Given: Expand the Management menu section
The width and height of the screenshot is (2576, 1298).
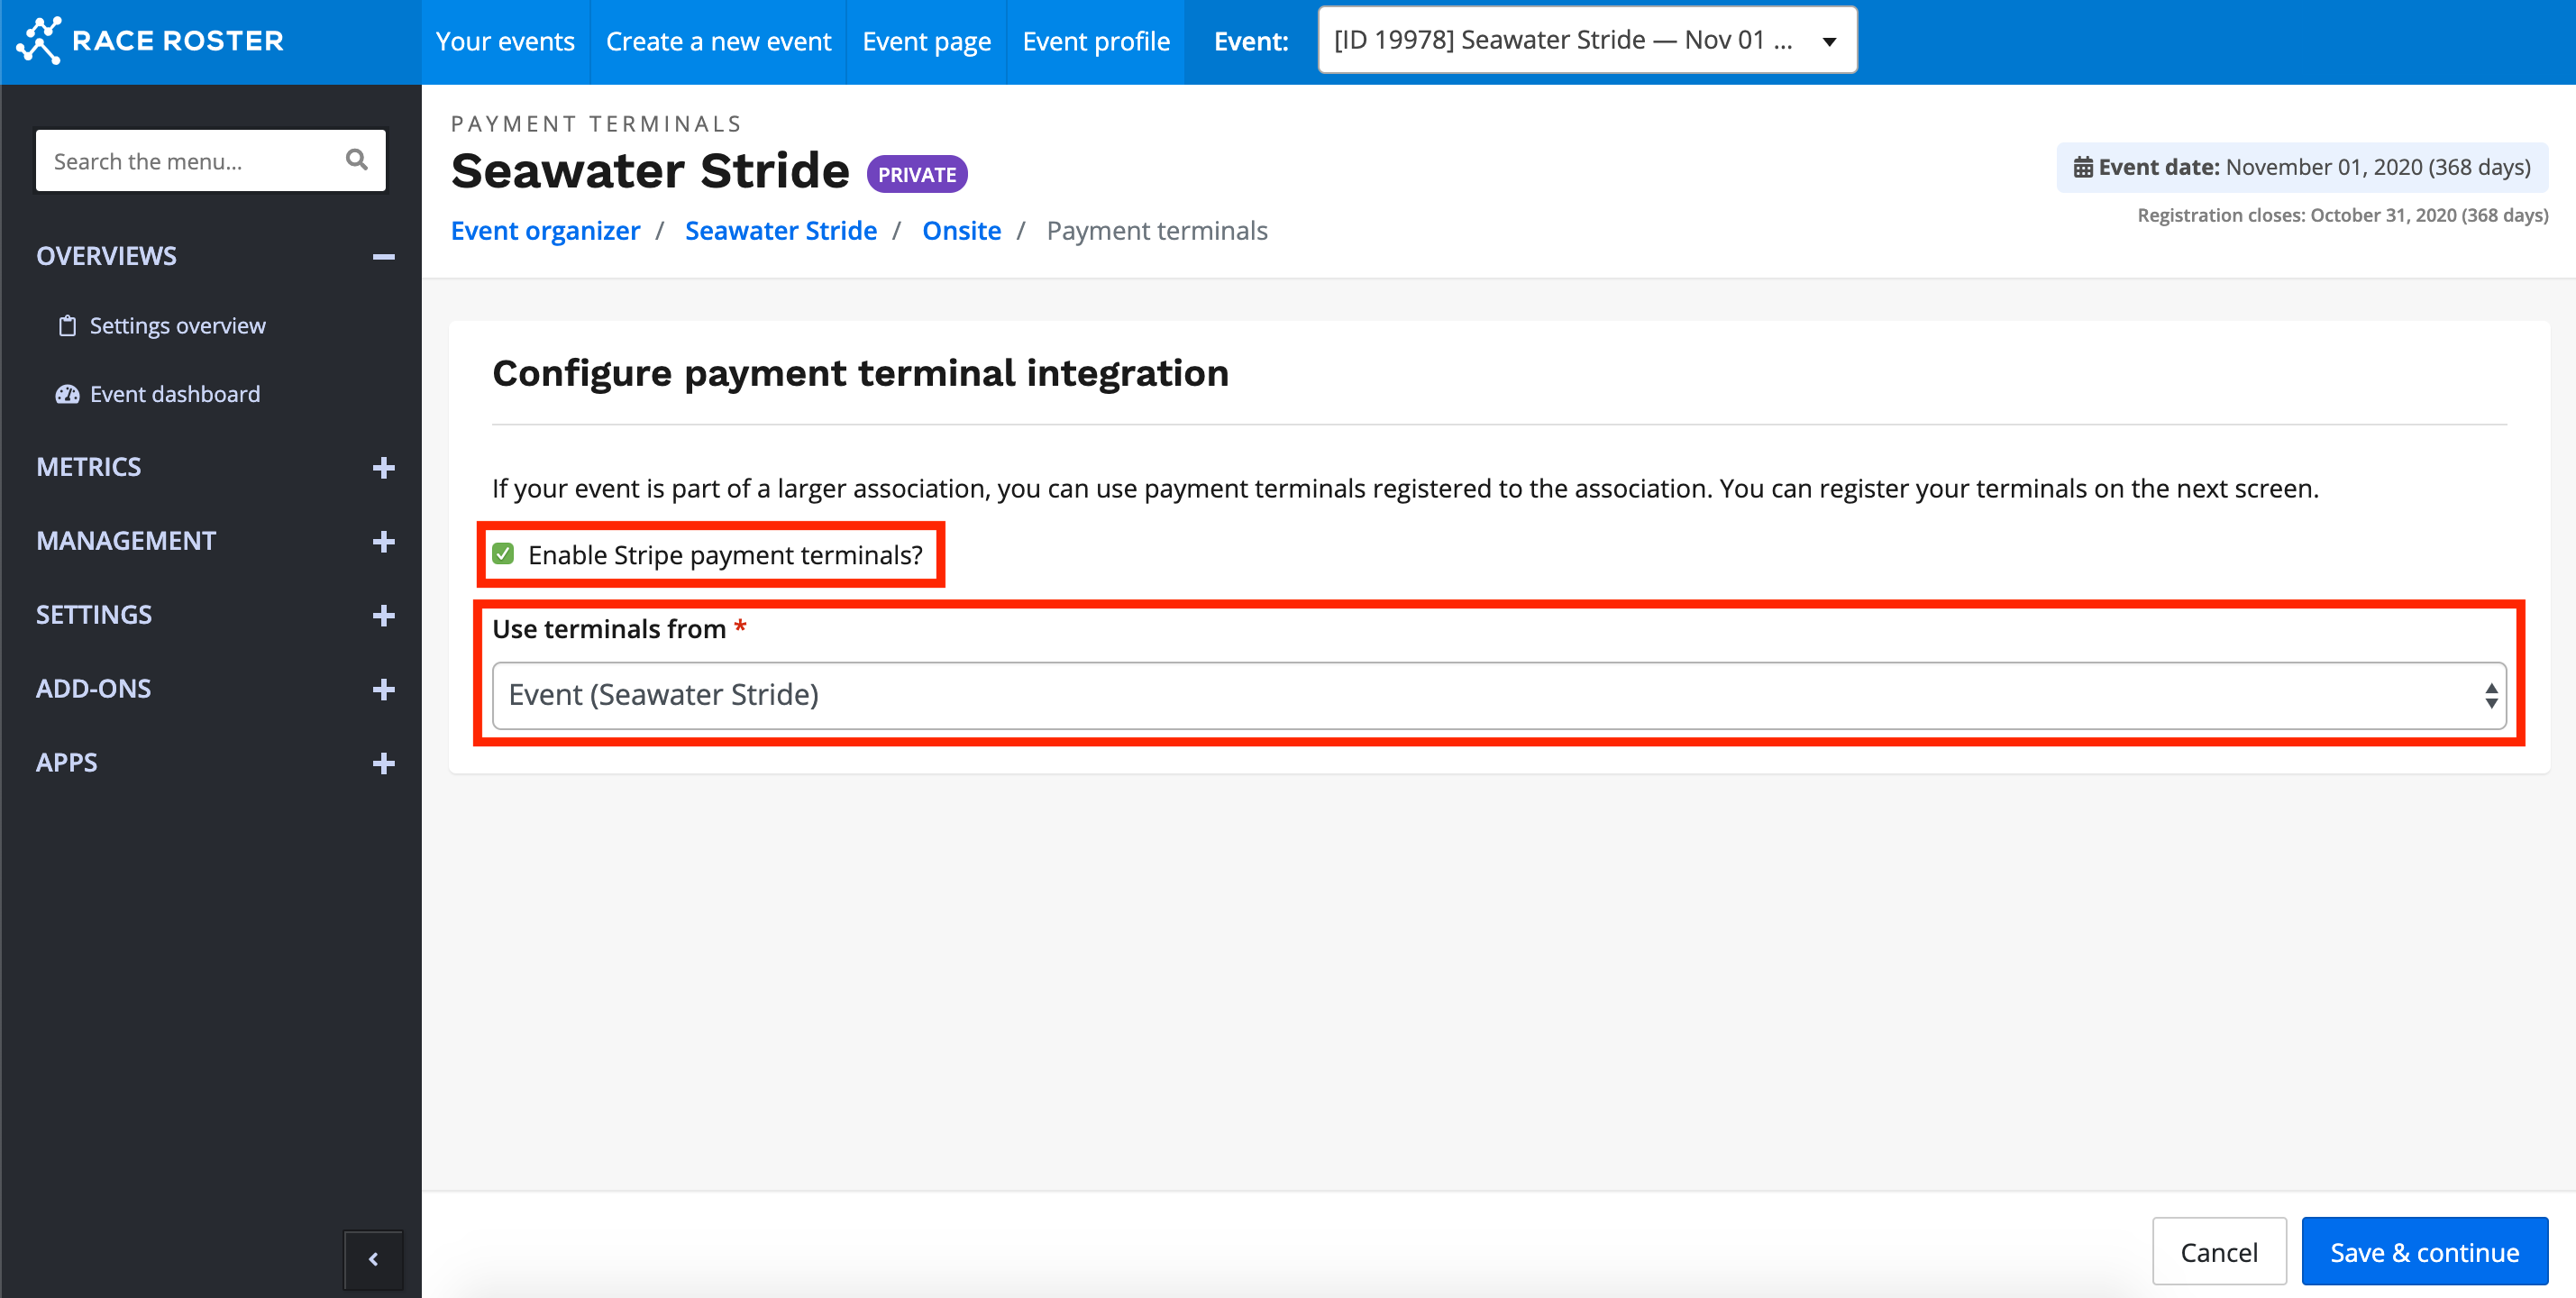Looking at the screenshot, I should (383, 542).
